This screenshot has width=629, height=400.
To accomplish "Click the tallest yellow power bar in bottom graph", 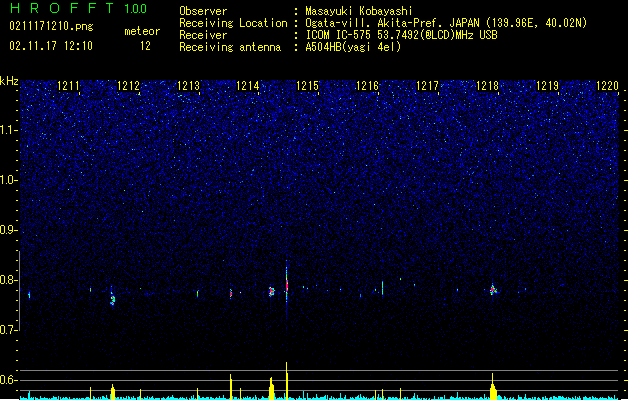I will 286,380.
